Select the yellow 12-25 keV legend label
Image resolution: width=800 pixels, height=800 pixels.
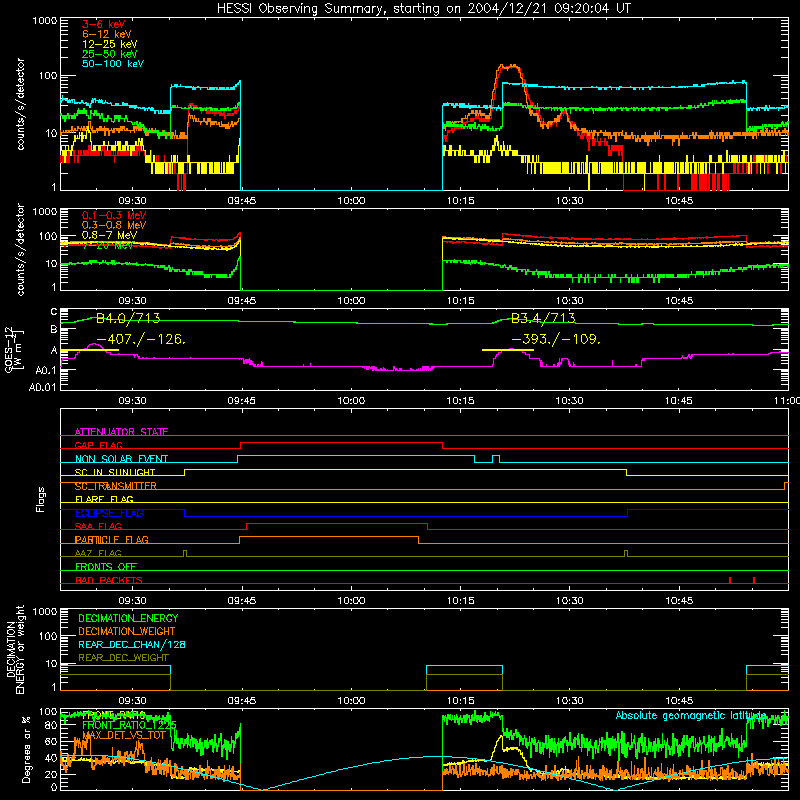point(110,44)
